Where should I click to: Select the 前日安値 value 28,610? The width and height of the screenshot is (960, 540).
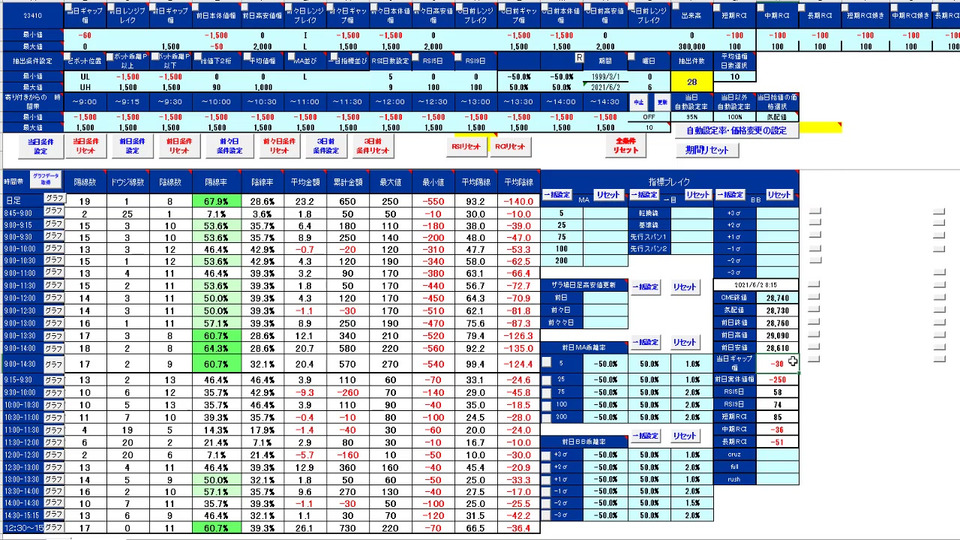778,348
